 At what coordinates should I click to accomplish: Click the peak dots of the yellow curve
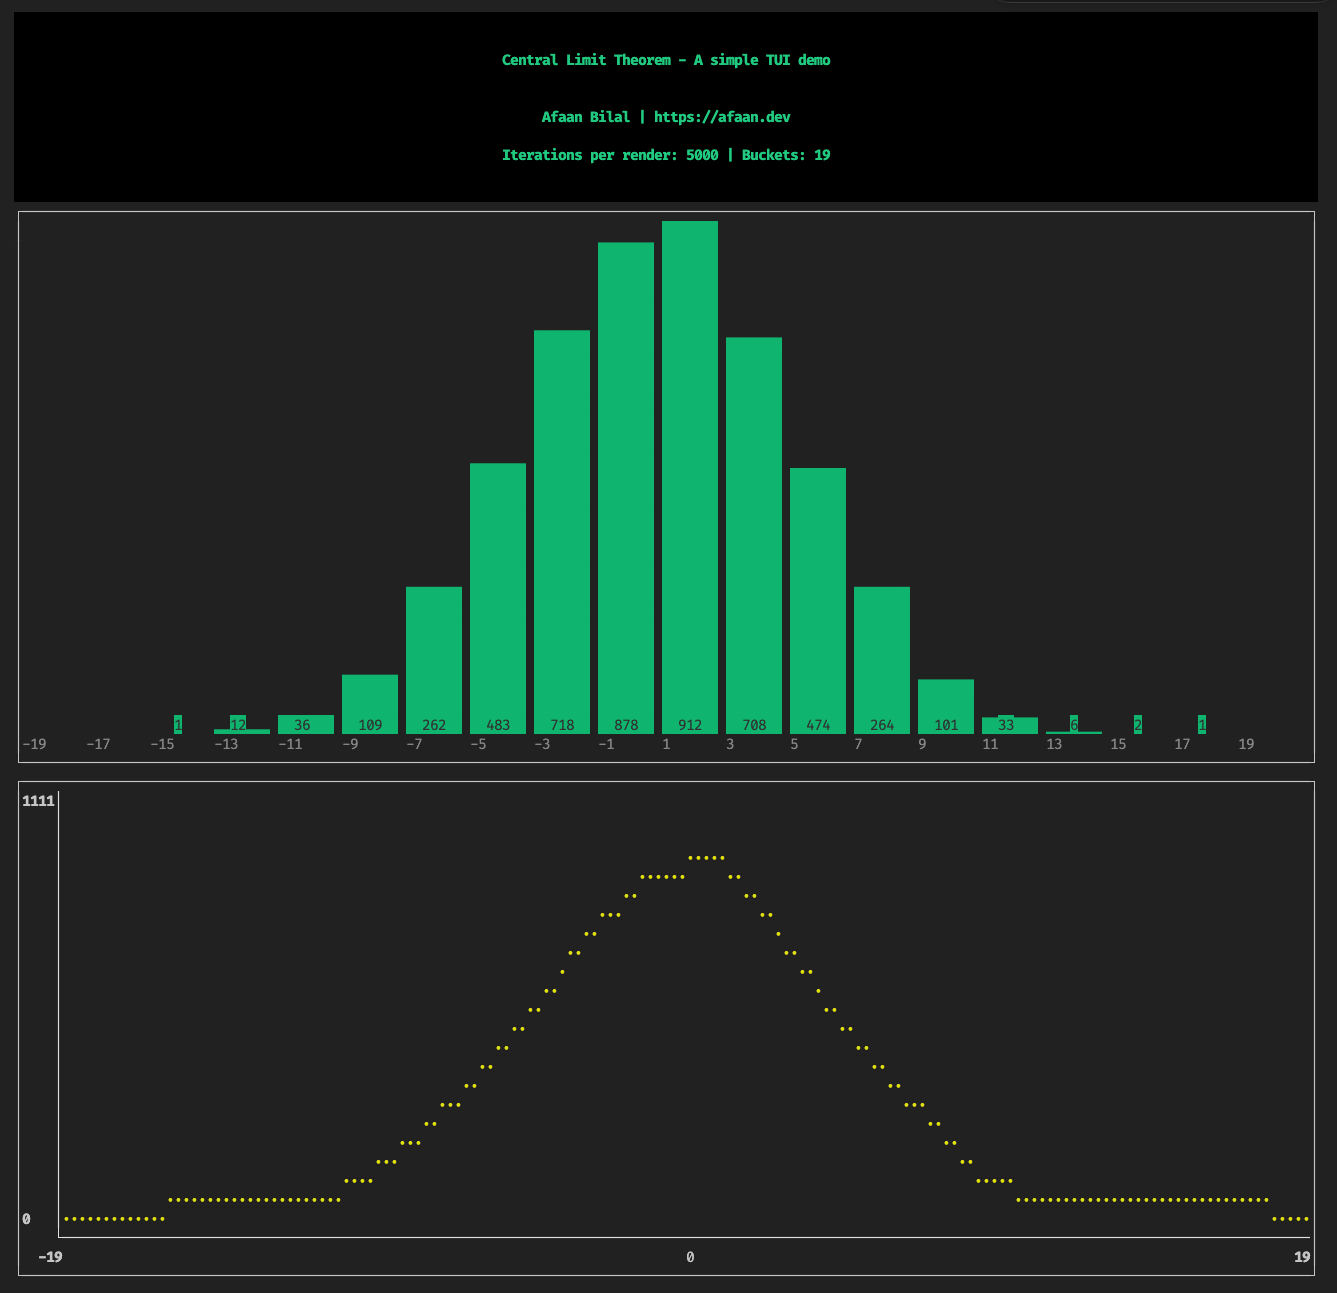(x=706, y=858)
